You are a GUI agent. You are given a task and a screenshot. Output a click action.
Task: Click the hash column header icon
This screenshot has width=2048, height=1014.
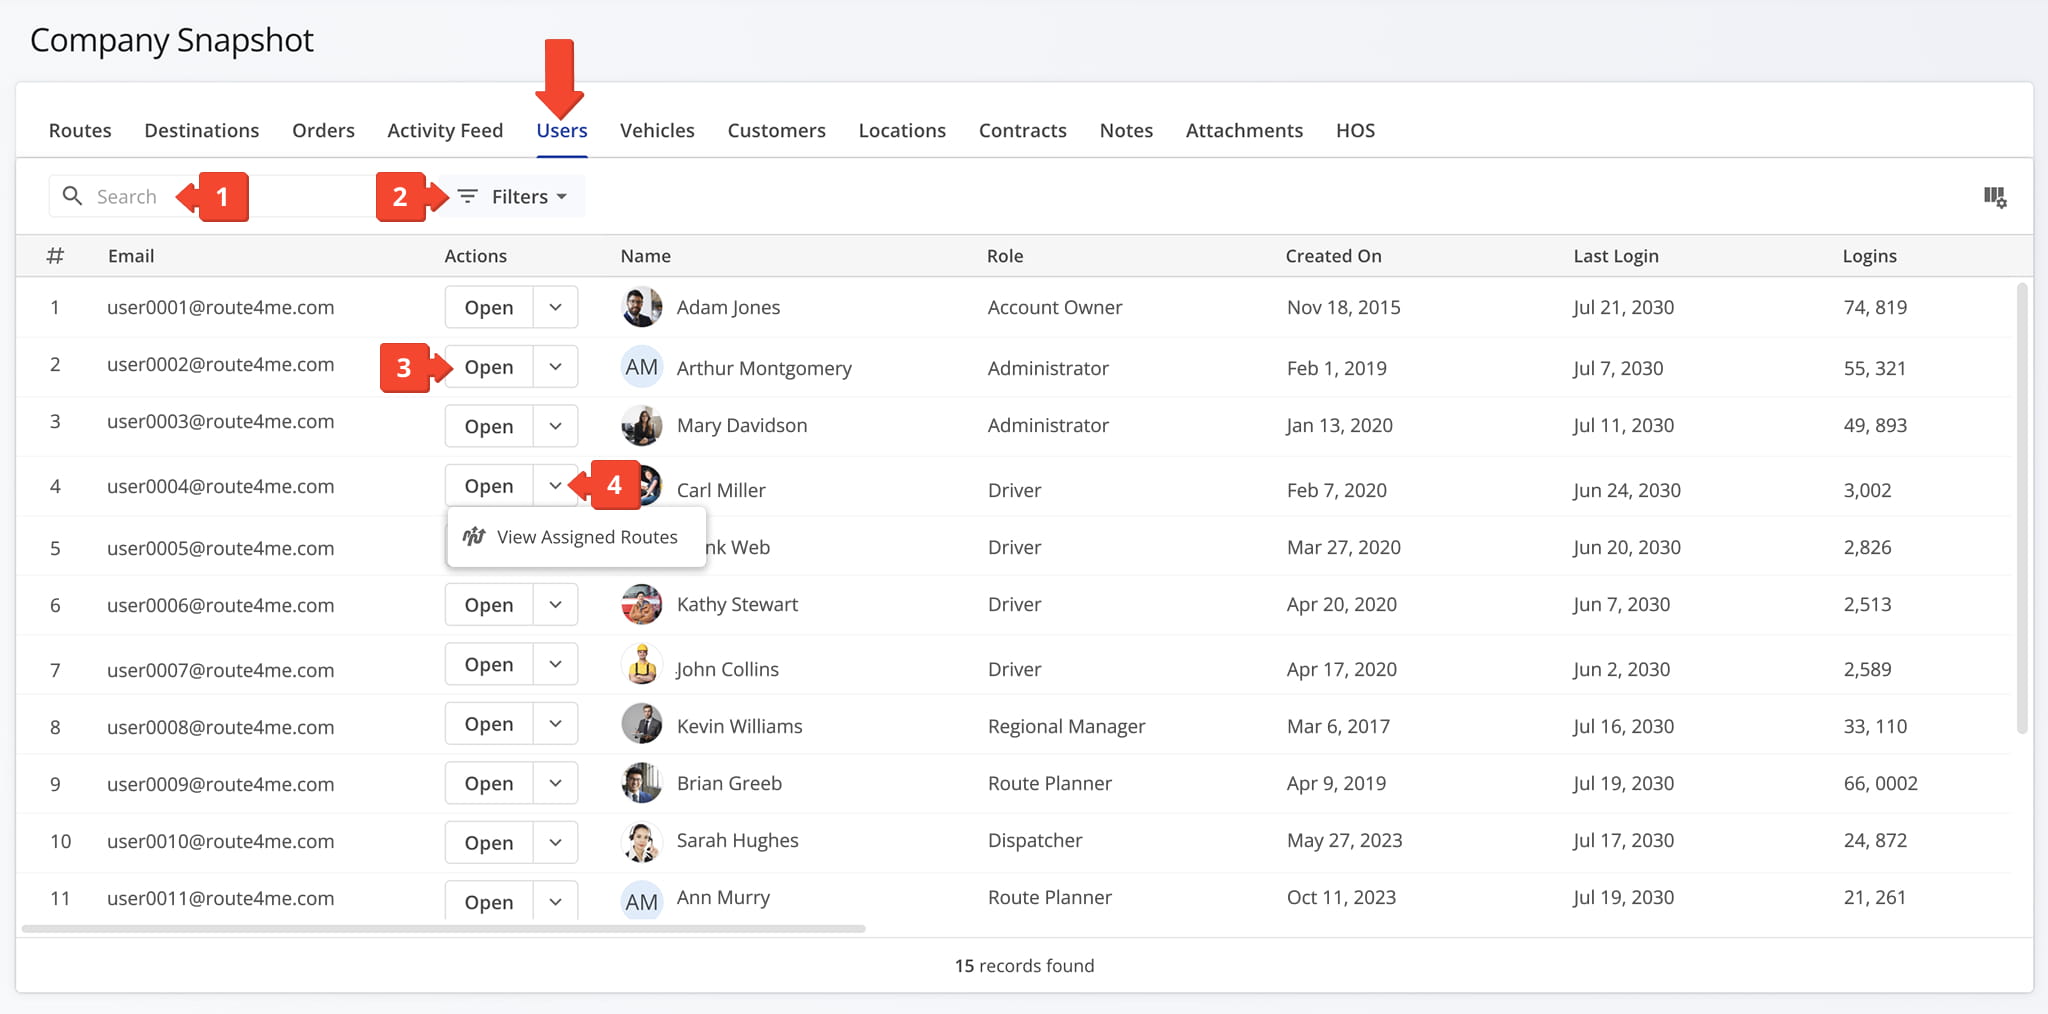pyautogui.click(x=55, y=256)
